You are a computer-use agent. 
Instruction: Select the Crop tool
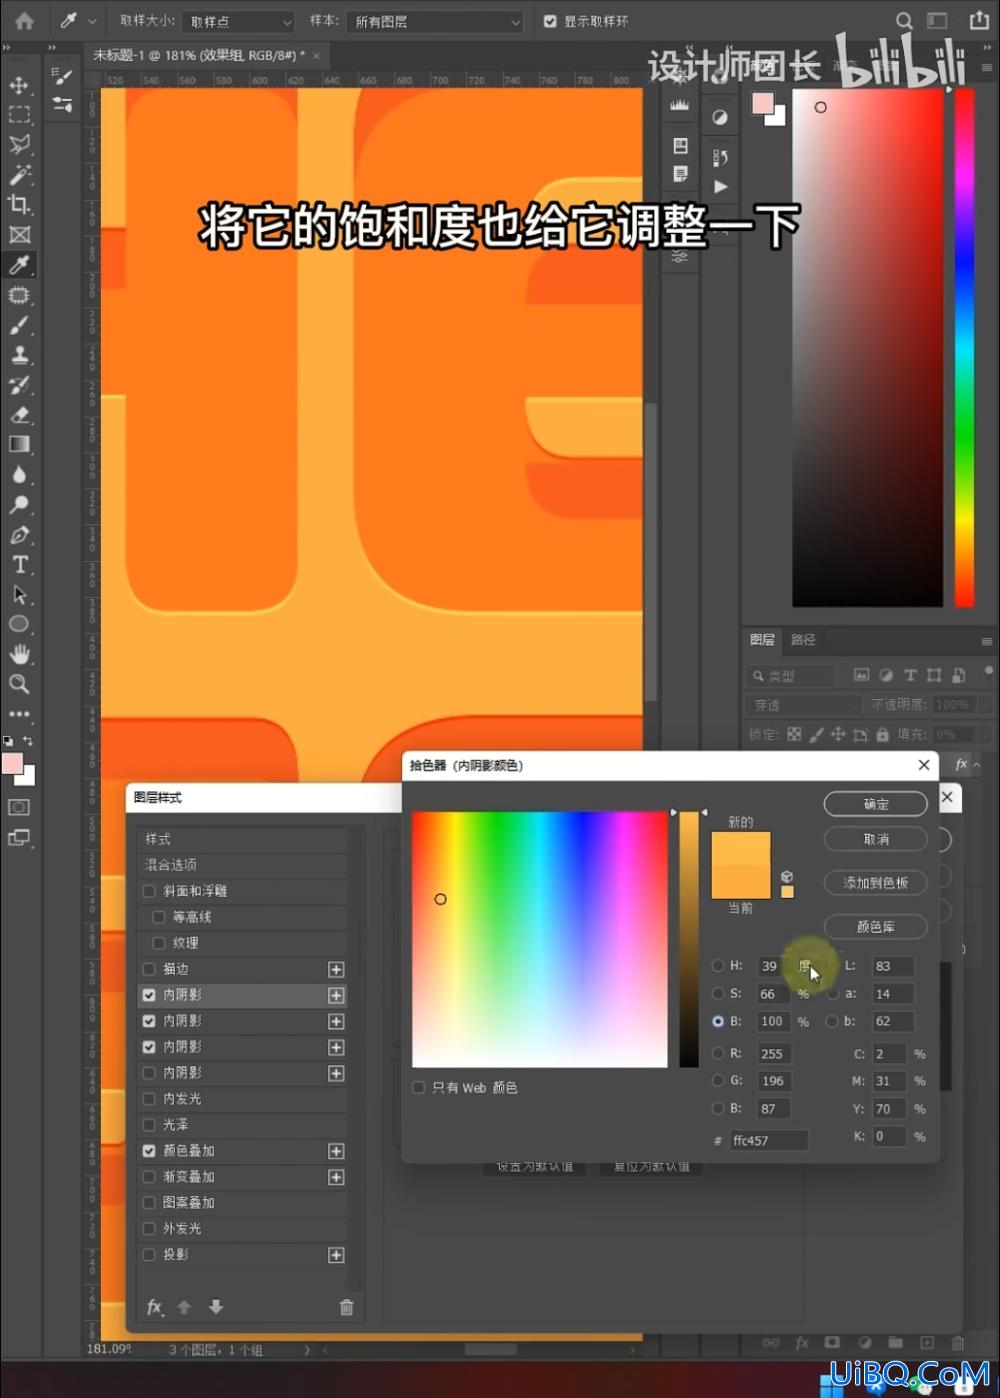click(19, 205)
